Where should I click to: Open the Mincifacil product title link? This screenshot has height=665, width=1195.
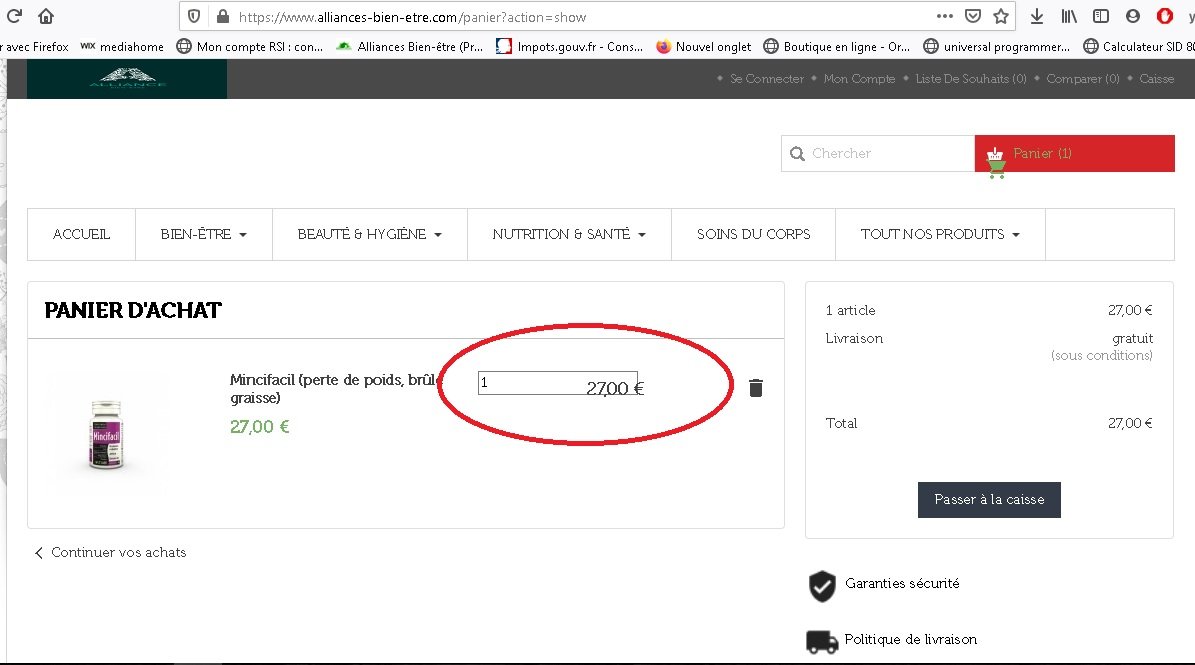333,388
